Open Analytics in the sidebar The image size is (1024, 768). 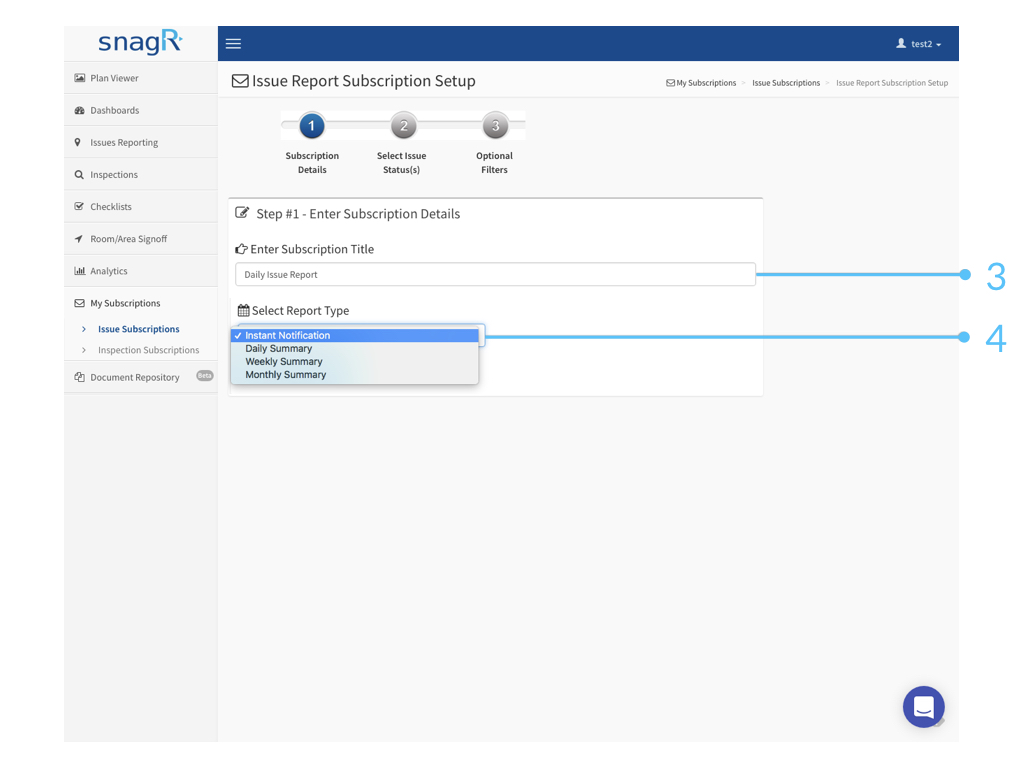(x=141, y=270)
